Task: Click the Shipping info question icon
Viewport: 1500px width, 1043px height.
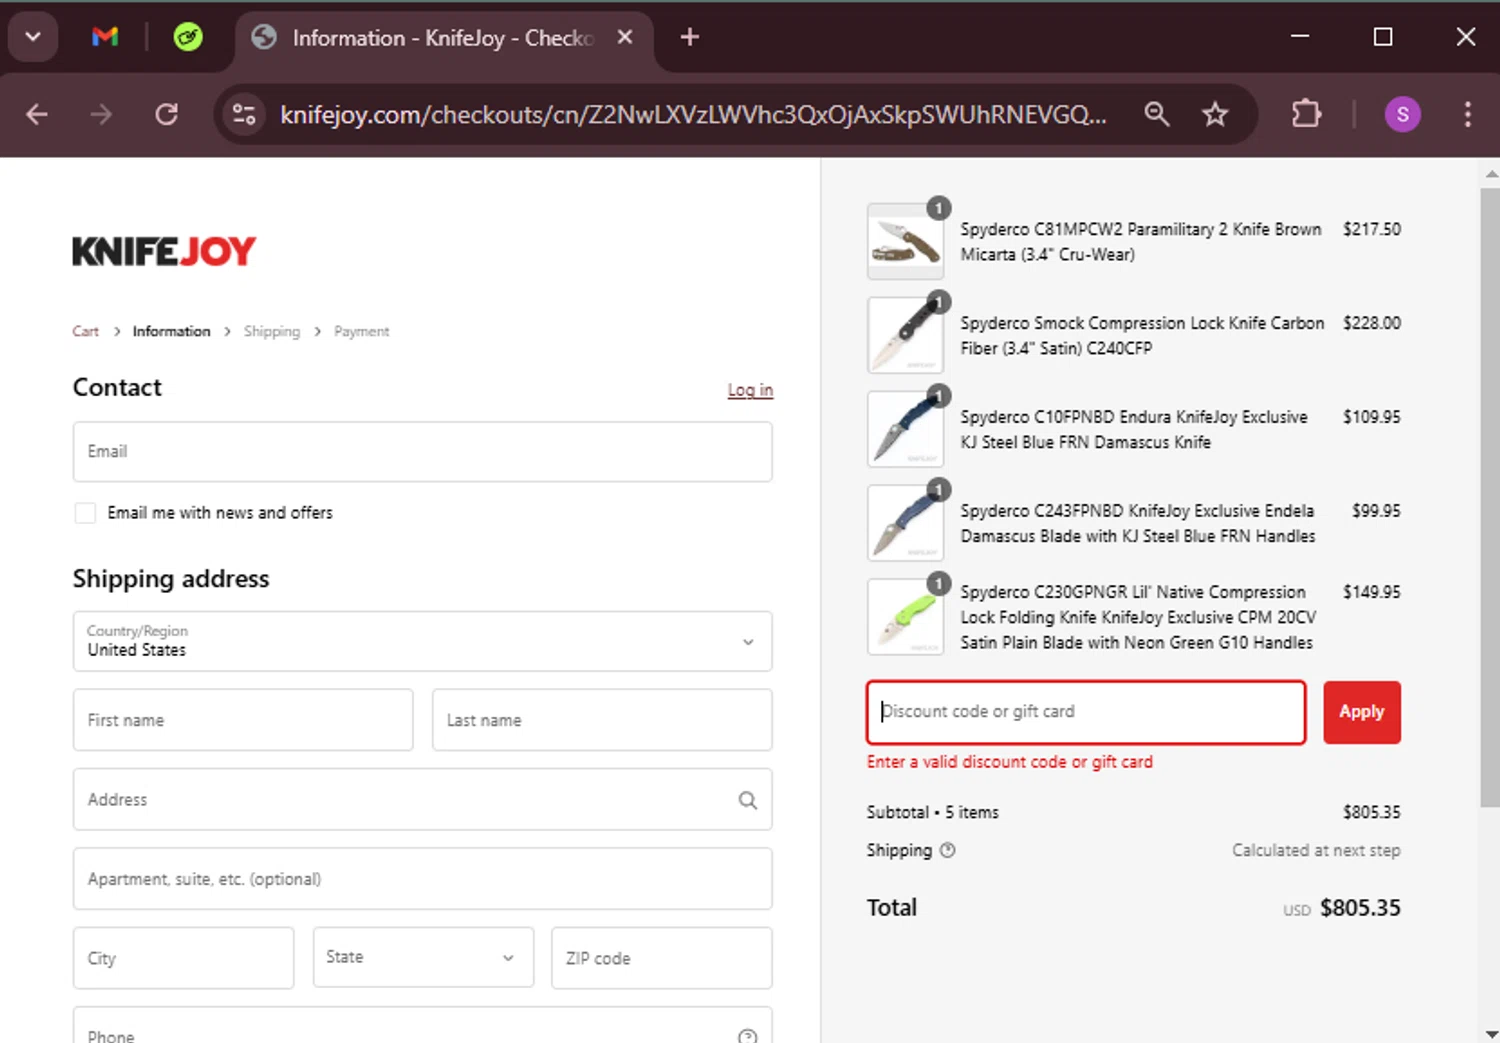Action: pyautogui.click(x=948, y=850)
